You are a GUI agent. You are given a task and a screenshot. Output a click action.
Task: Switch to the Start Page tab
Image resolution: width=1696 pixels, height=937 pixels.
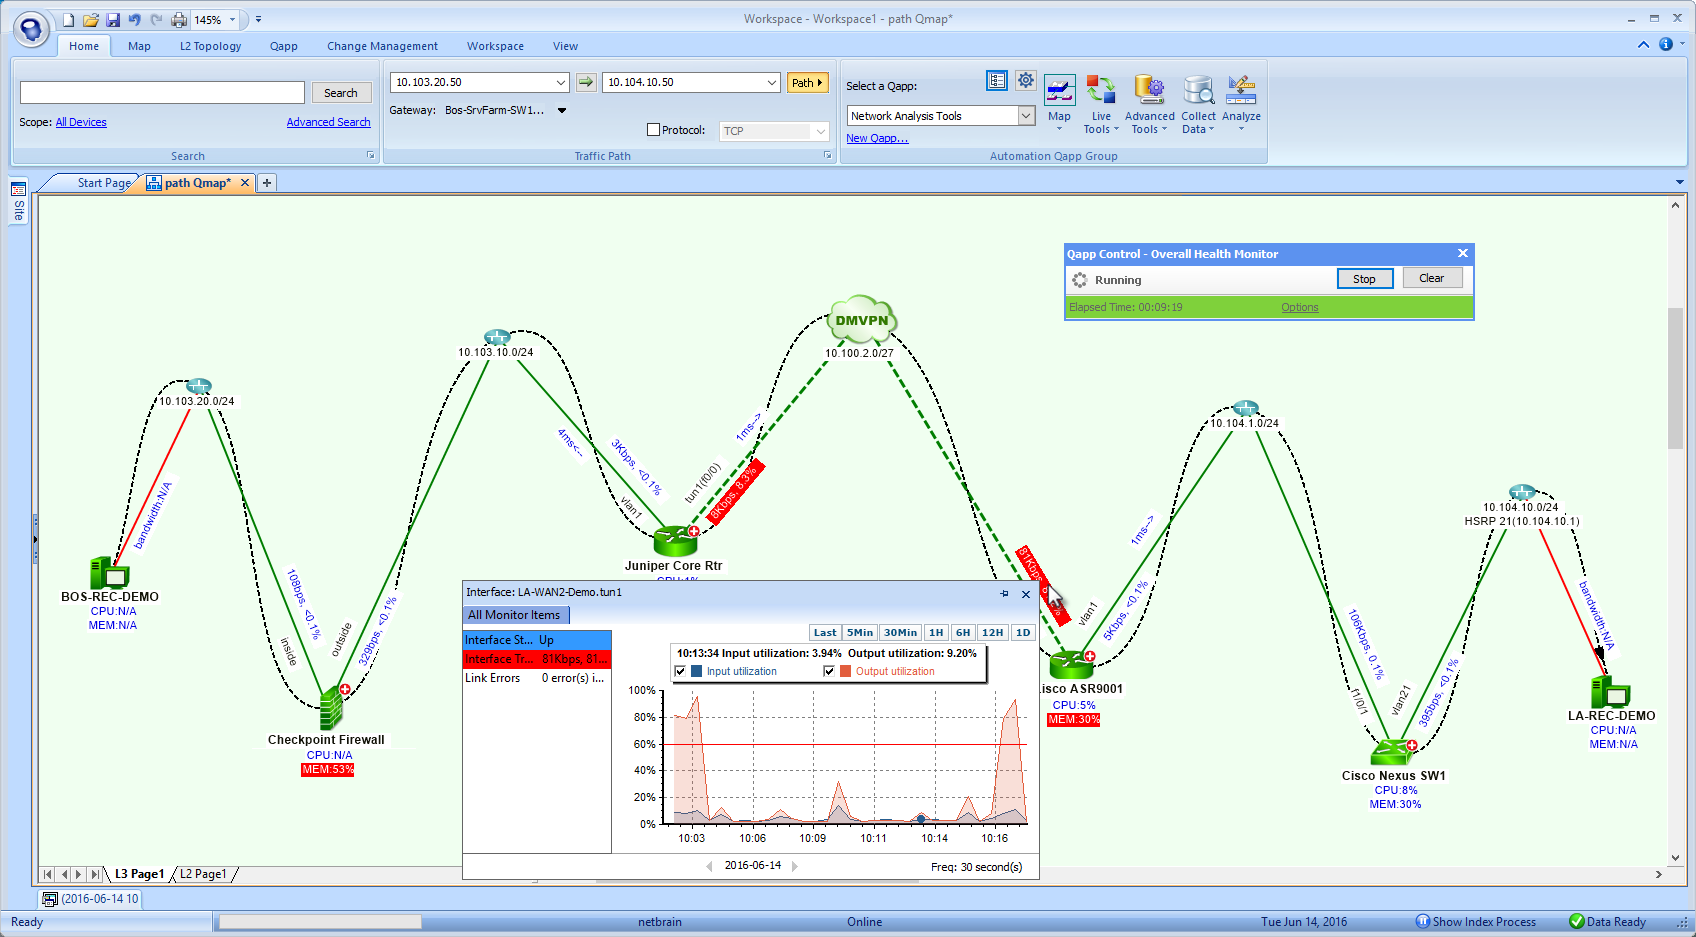tap(104, 183)
